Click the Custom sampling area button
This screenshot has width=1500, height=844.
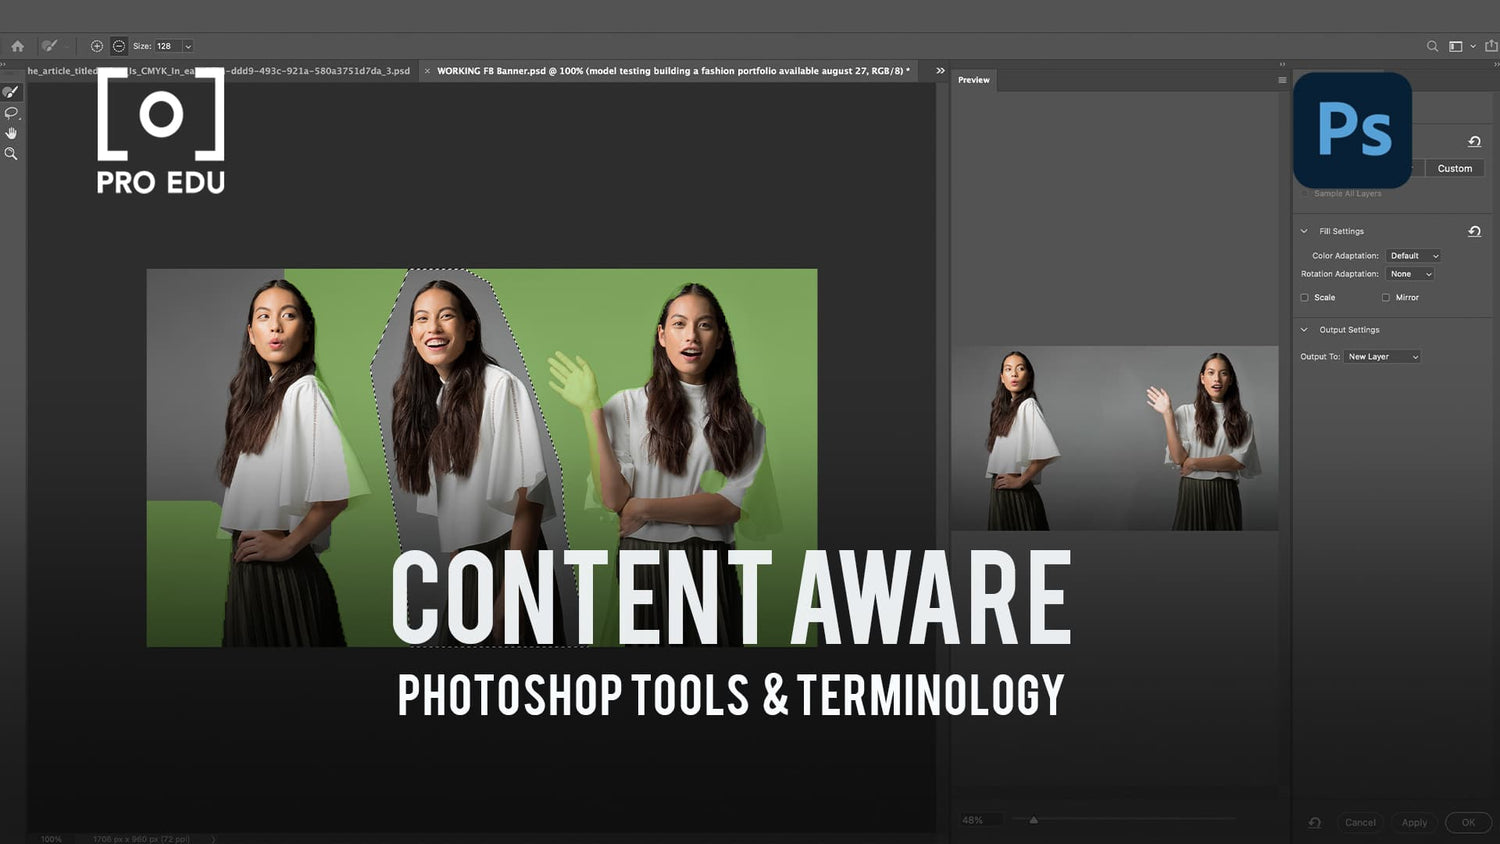[x=1455, y=168]
